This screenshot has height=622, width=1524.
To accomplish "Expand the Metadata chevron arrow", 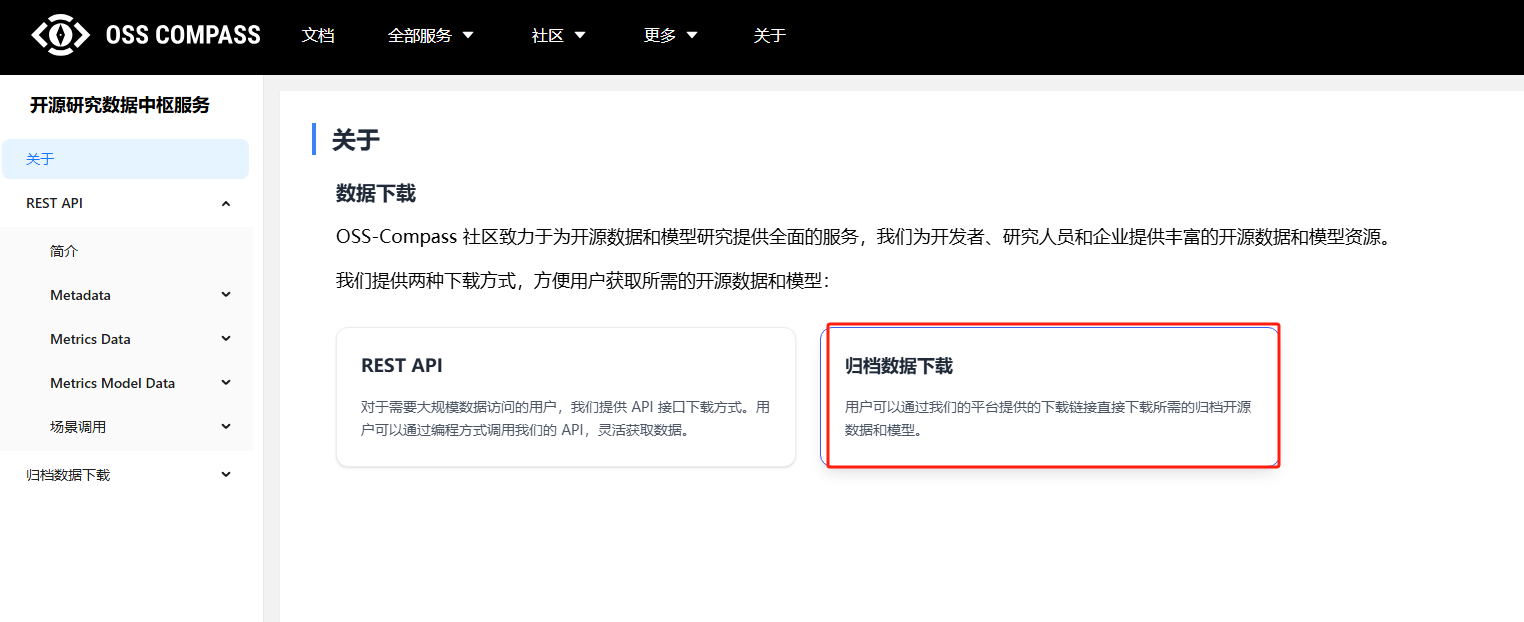I will click(226, 295).
